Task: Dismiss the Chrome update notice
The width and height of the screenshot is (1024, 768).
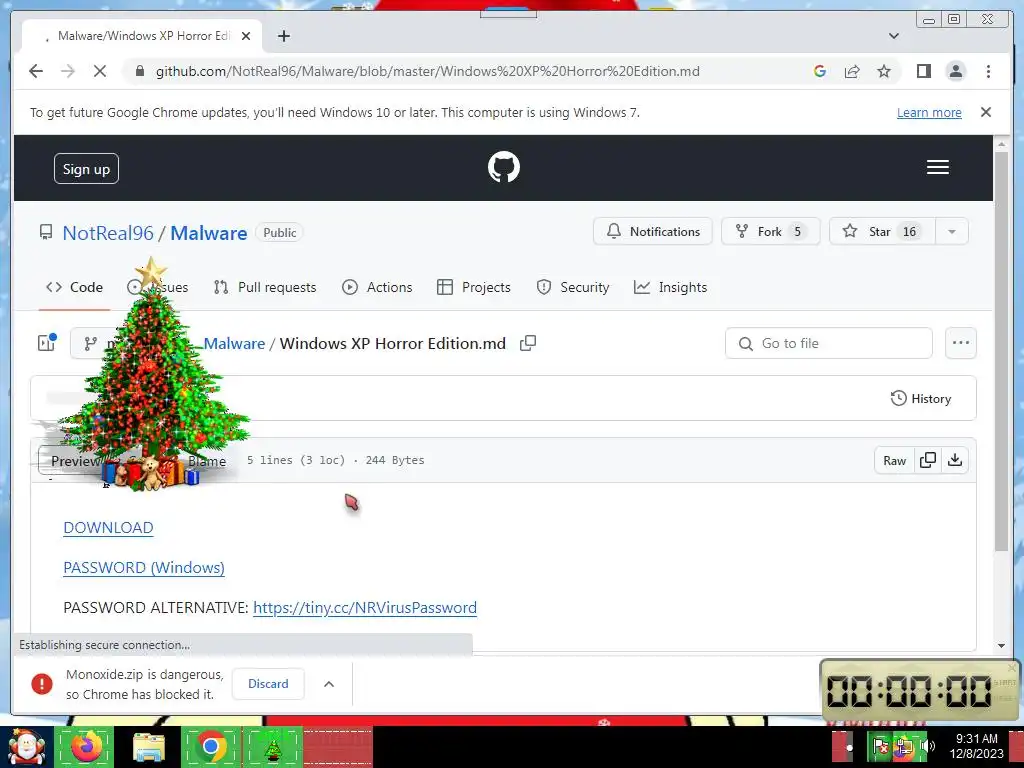Action: coord(985,112)
